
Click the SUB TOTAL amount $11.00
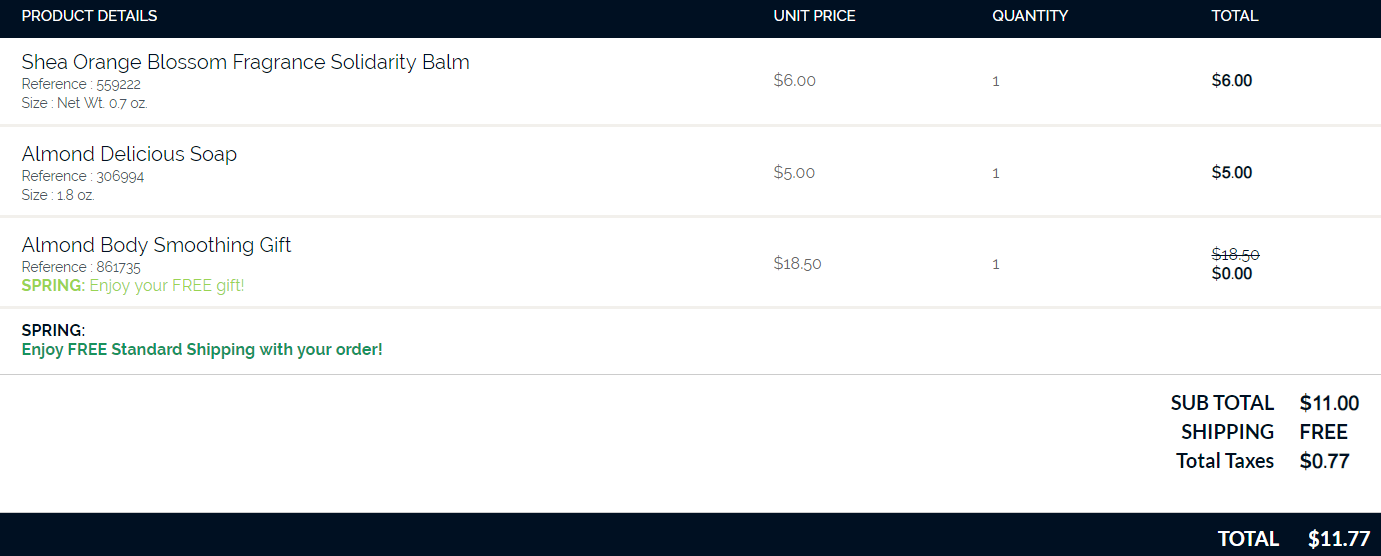(1329, 403)
